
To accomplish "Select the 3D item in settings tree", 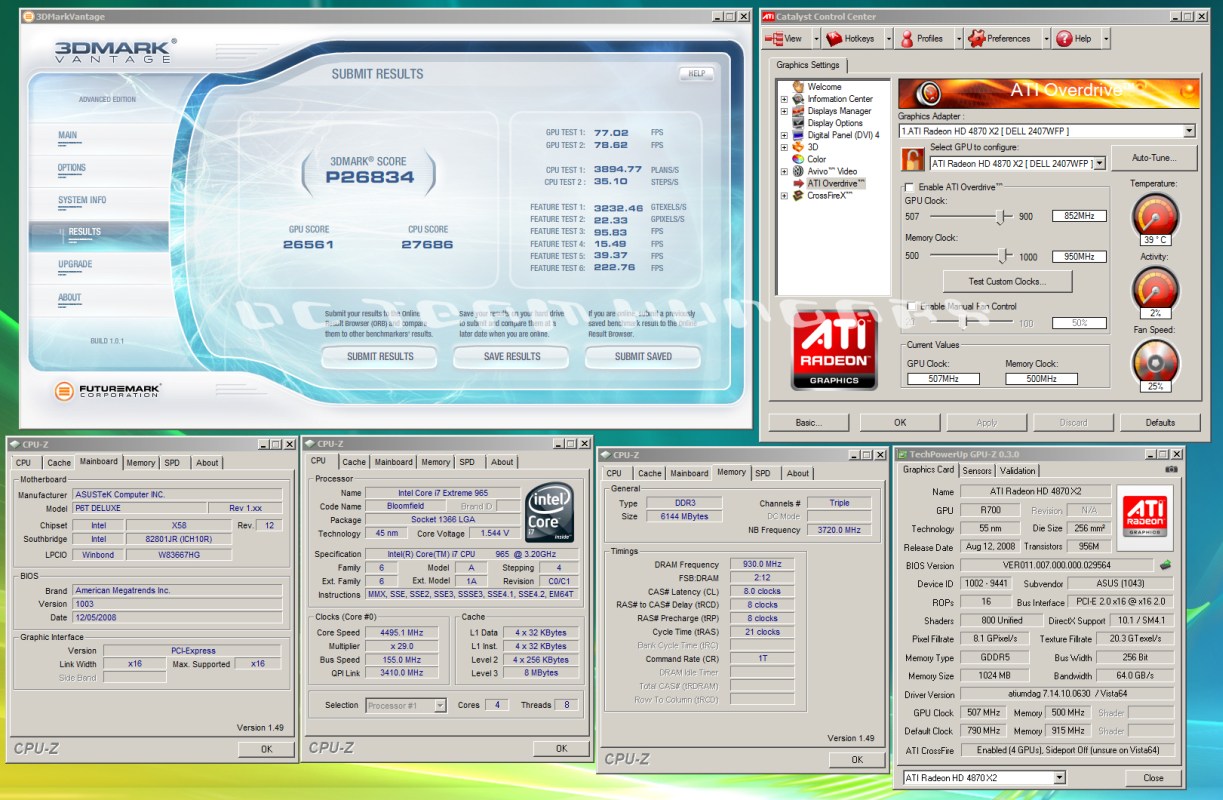I will [805, 147].
